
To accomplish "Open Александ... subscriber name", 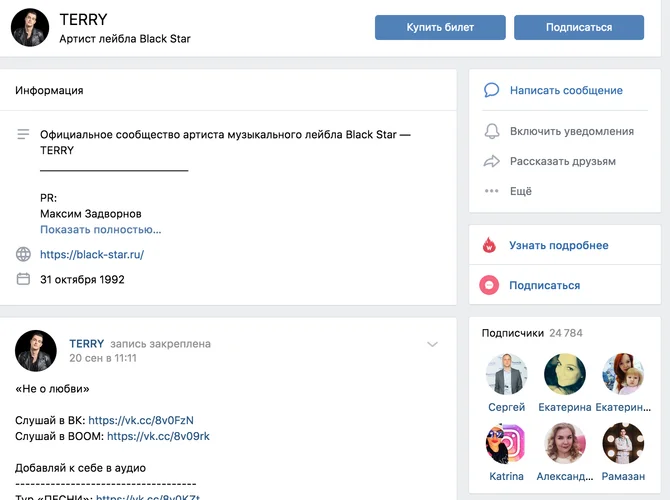I will (x=565, y=476).
